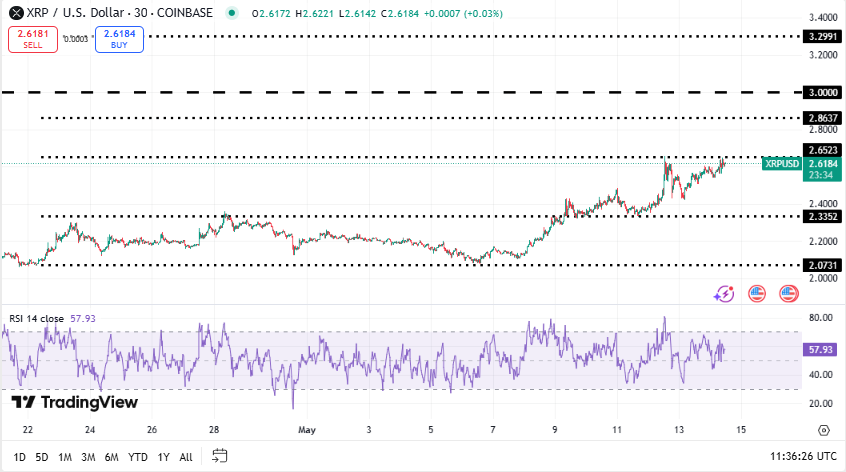
Task: Open chart settings gear icon at bottom right
Action: click(823, 430)
